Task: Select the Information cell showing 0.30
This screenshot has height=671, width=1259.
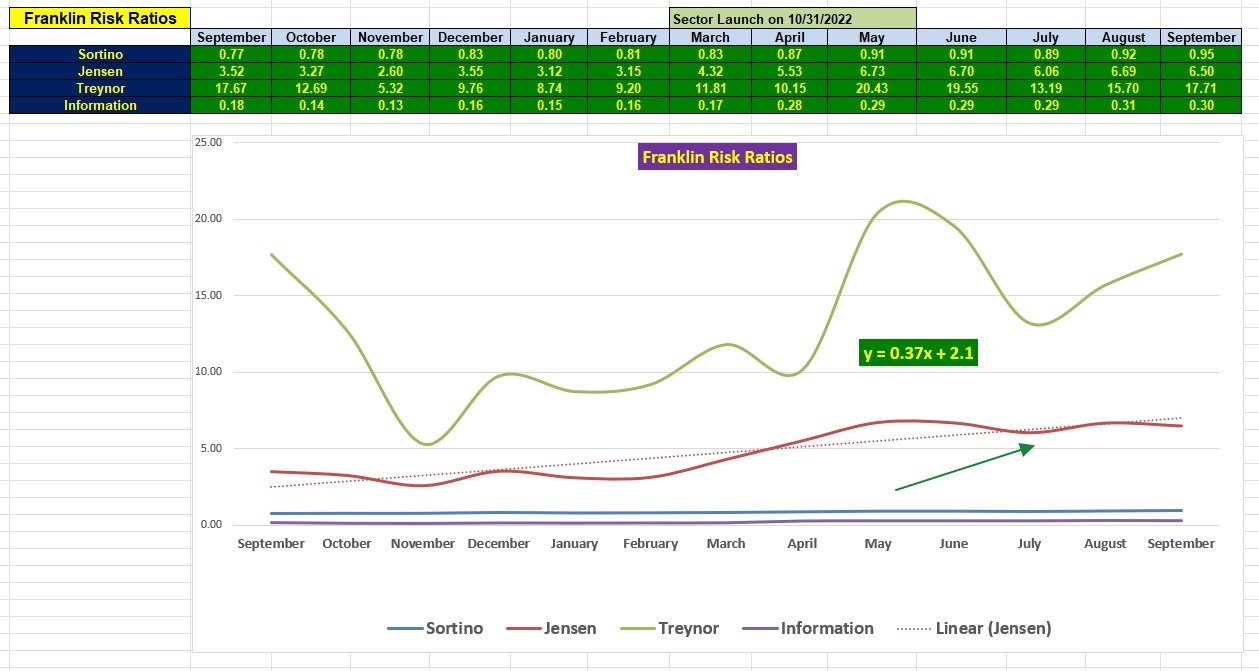Action: 1201,105
